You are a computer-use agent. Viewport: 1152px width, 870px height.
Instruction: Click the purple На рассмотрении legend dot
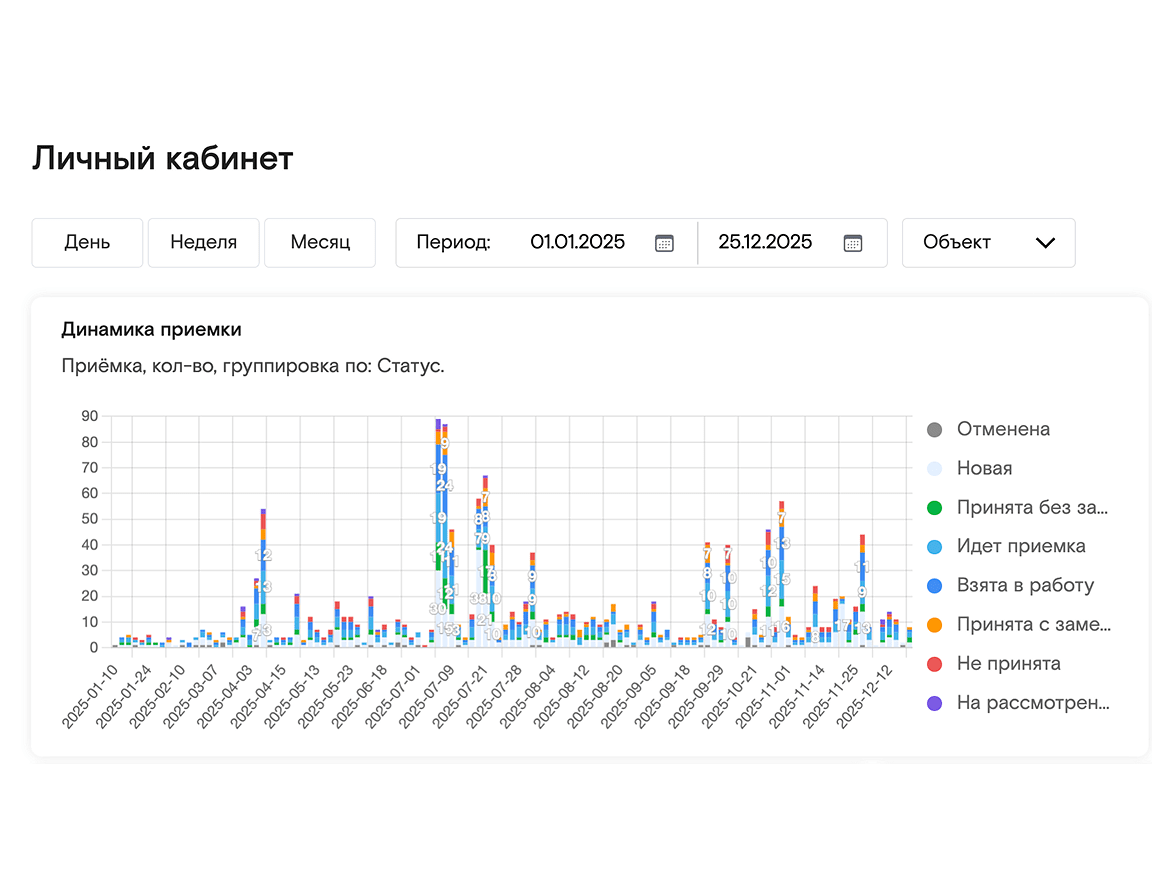[935, 703]
